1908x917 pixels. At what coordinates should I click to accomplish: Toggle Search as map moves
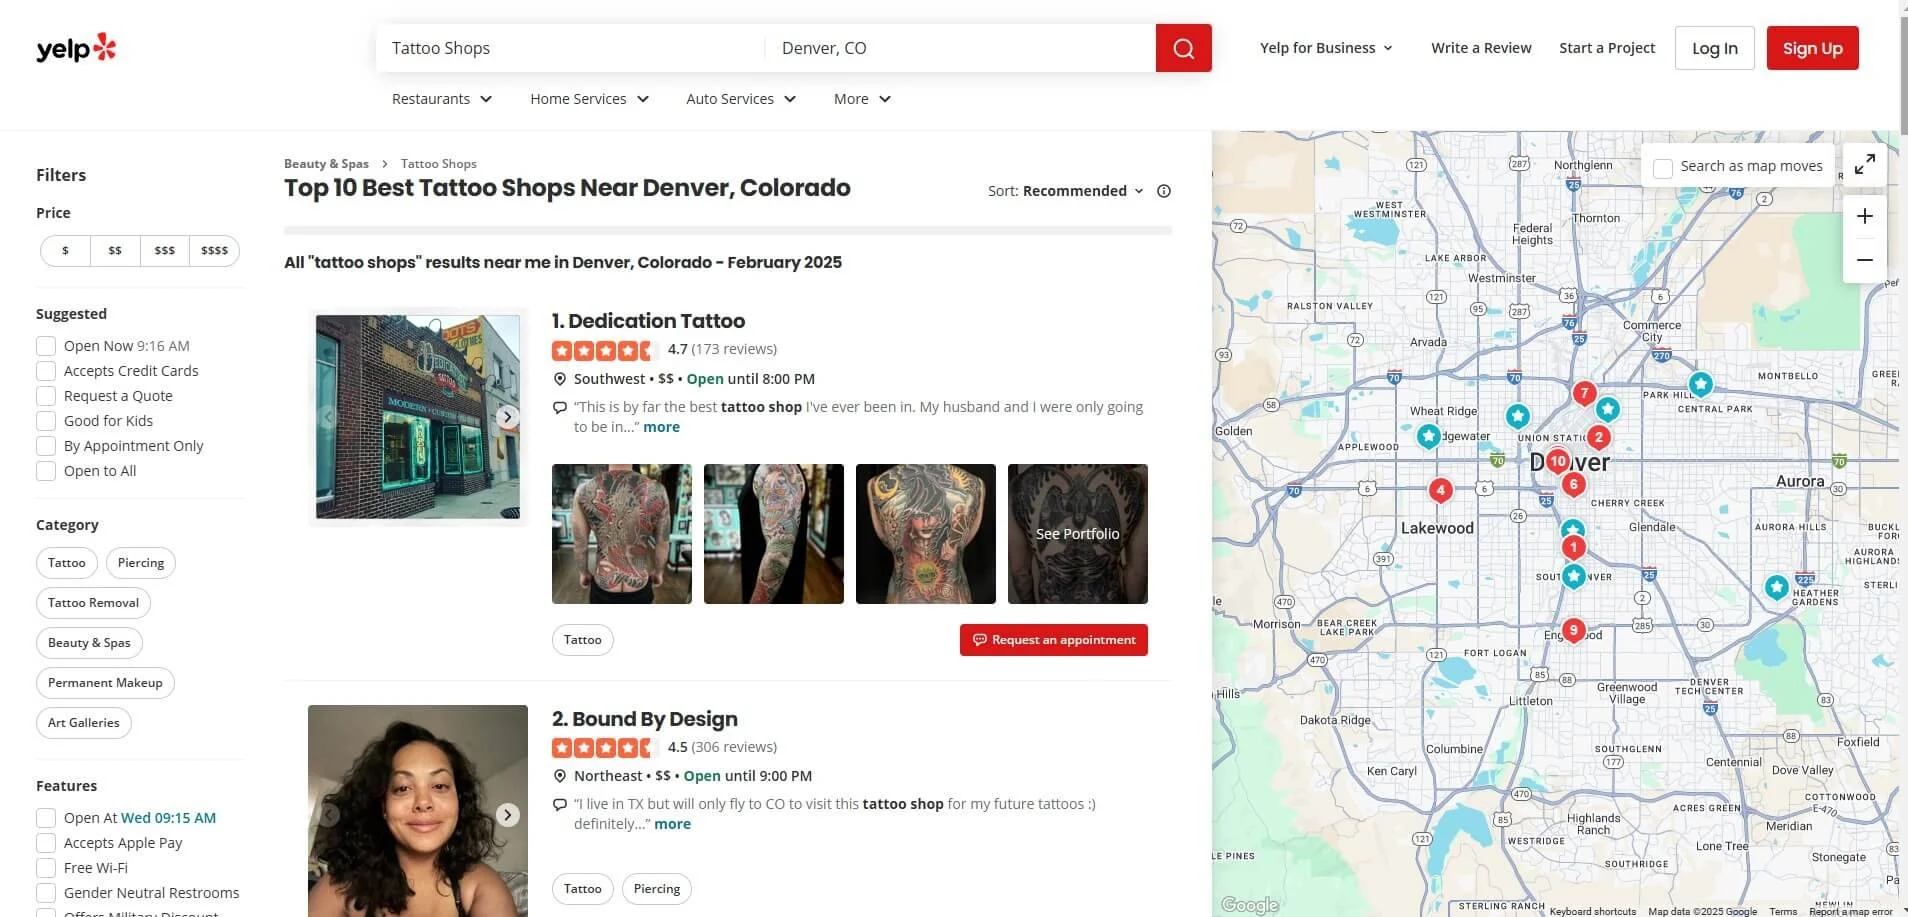(x=1663, y=166)
